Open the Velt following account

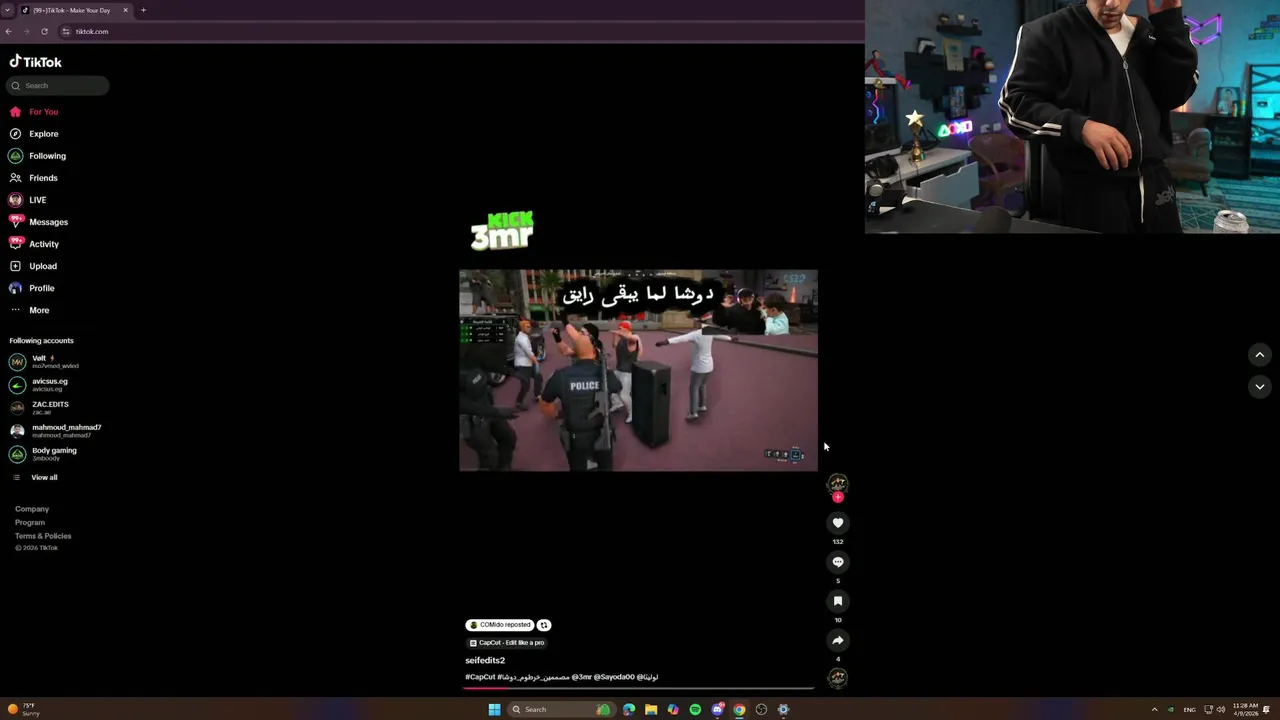tap(45, 362)
